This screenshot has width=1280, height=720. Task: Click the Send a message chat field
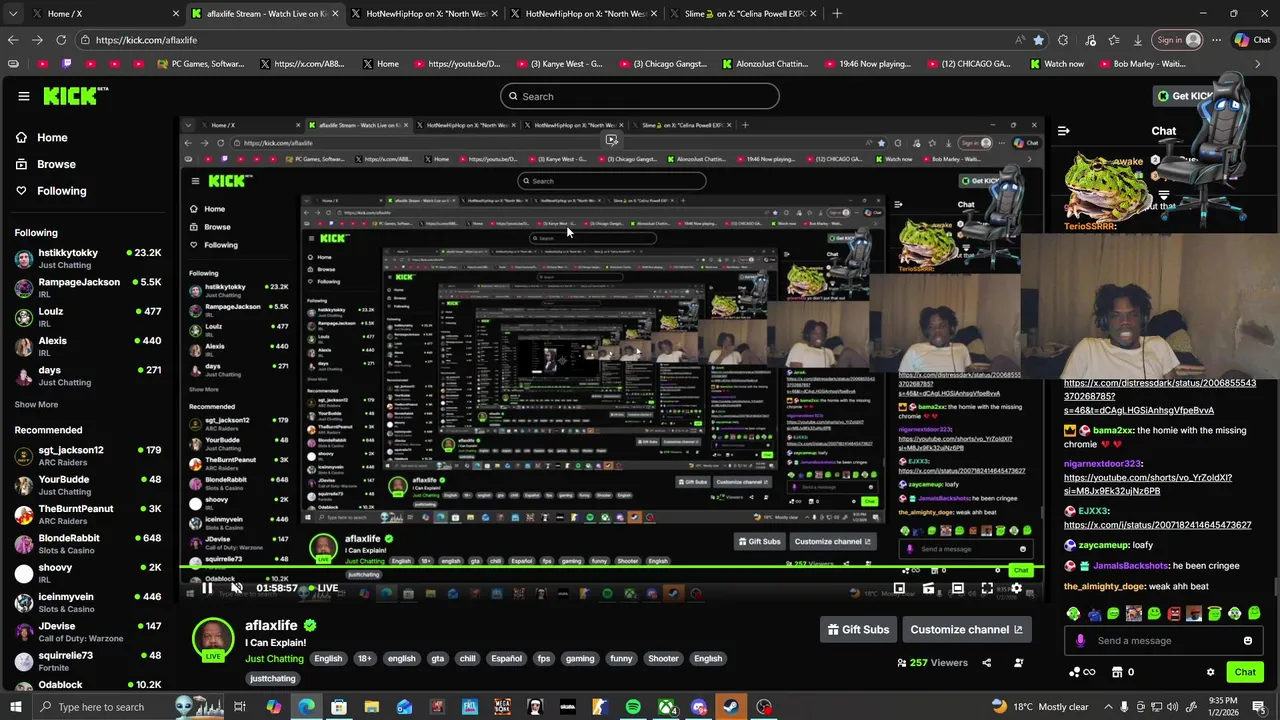[1165, 641]
